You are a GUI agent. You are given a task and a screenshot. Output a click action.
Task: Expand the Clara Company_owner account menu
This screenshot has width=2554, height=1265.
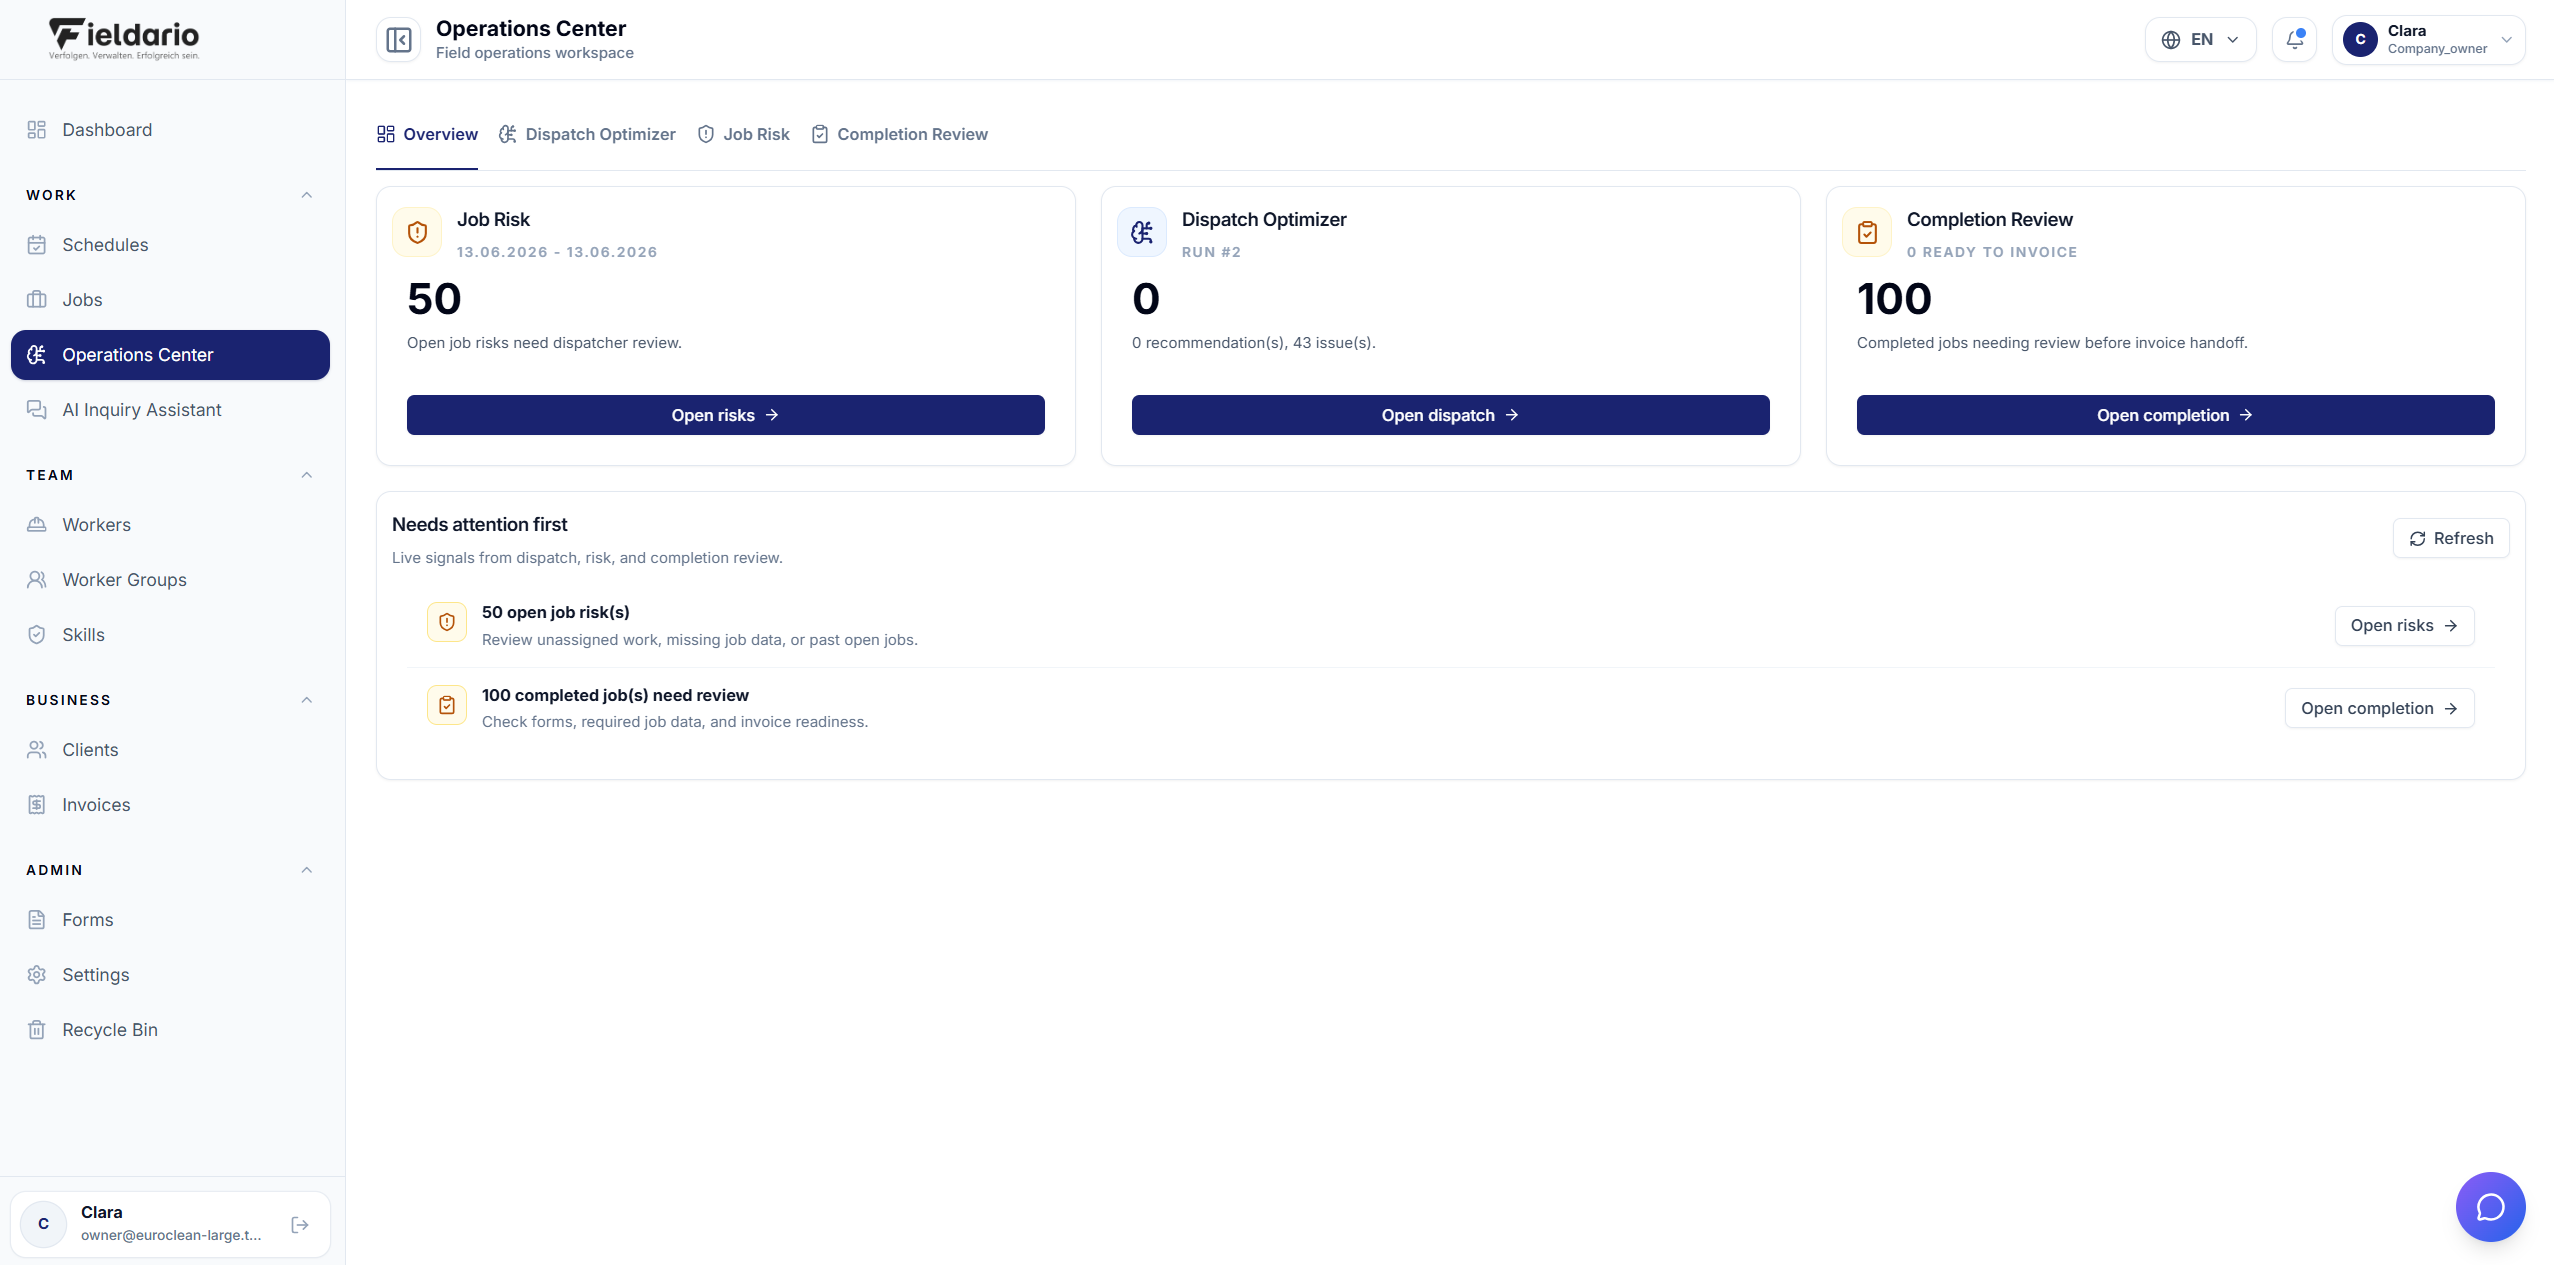(x=2428, y=40)
